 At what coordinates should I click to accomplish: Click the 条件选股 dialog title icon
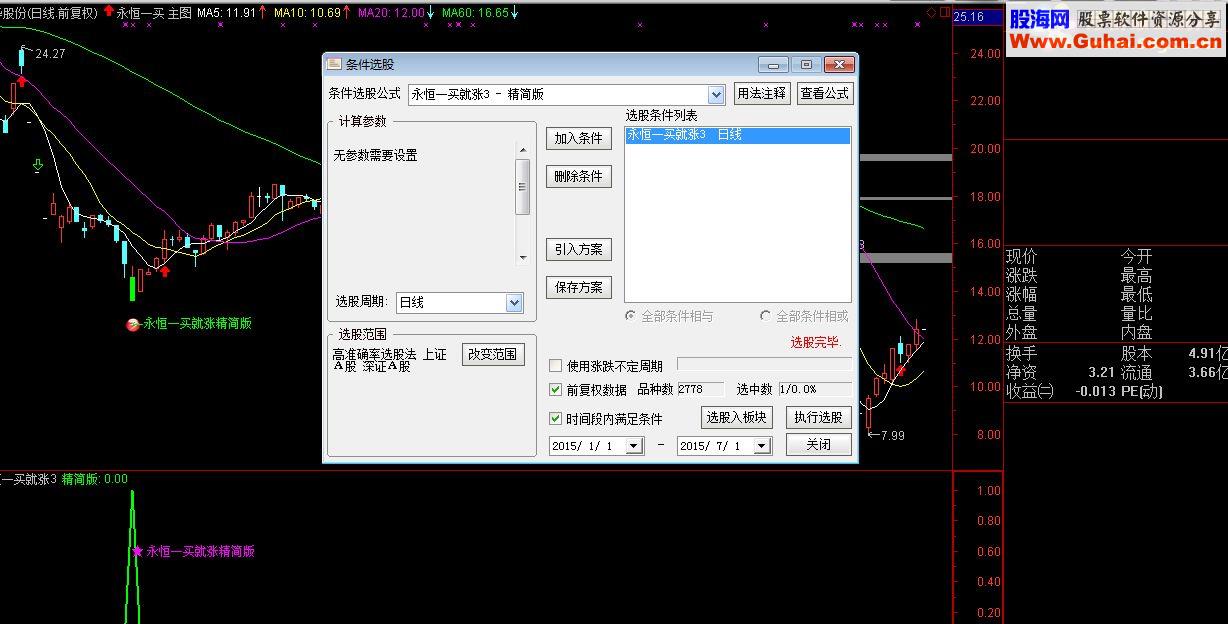tap(334, 64)
